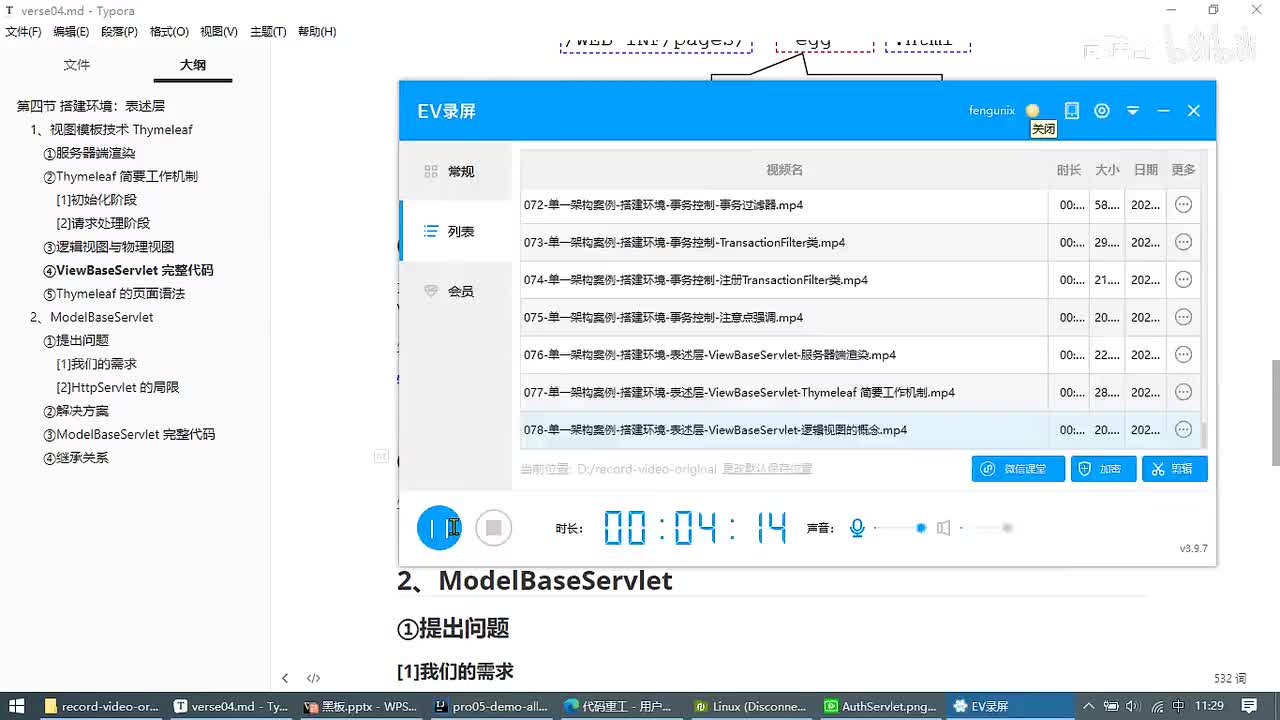1280x720 pixels.
Task: Go to outline item ①服务器端渲染
Action: [x=89, y=153]
